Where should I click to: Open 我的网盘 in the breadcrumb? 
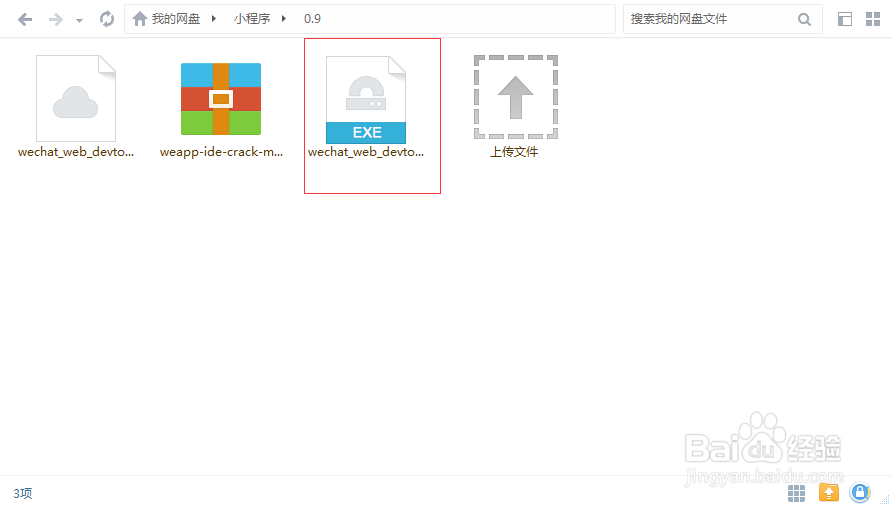(x=176, y=19)
